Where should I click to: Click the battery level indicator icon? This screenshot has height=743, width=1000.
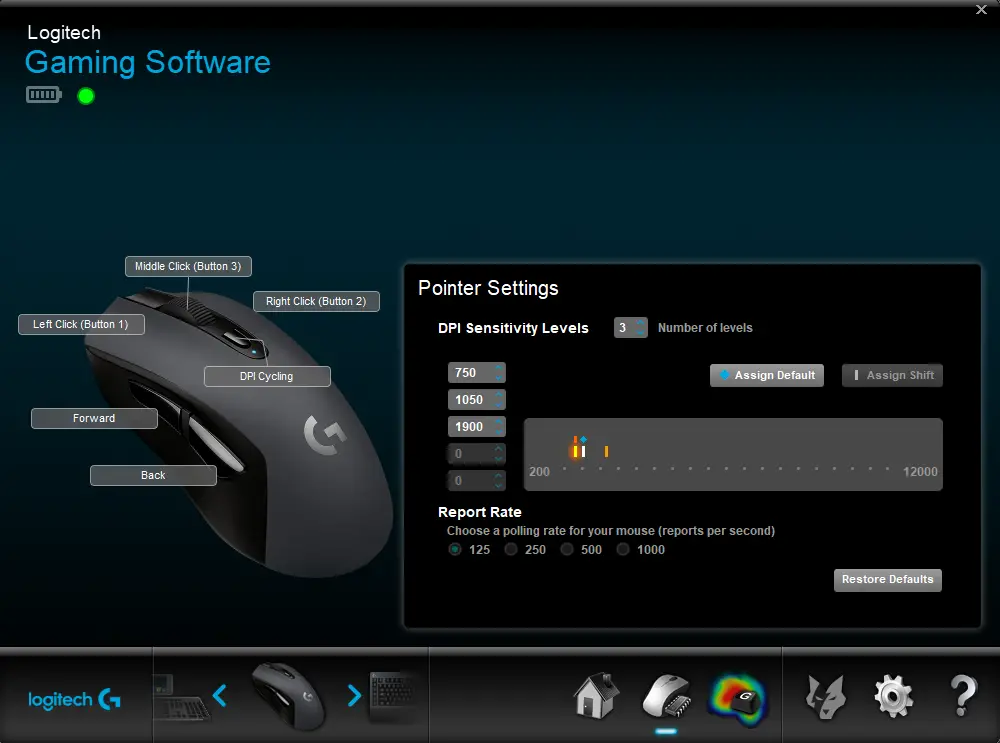click(x=43, y=95)
